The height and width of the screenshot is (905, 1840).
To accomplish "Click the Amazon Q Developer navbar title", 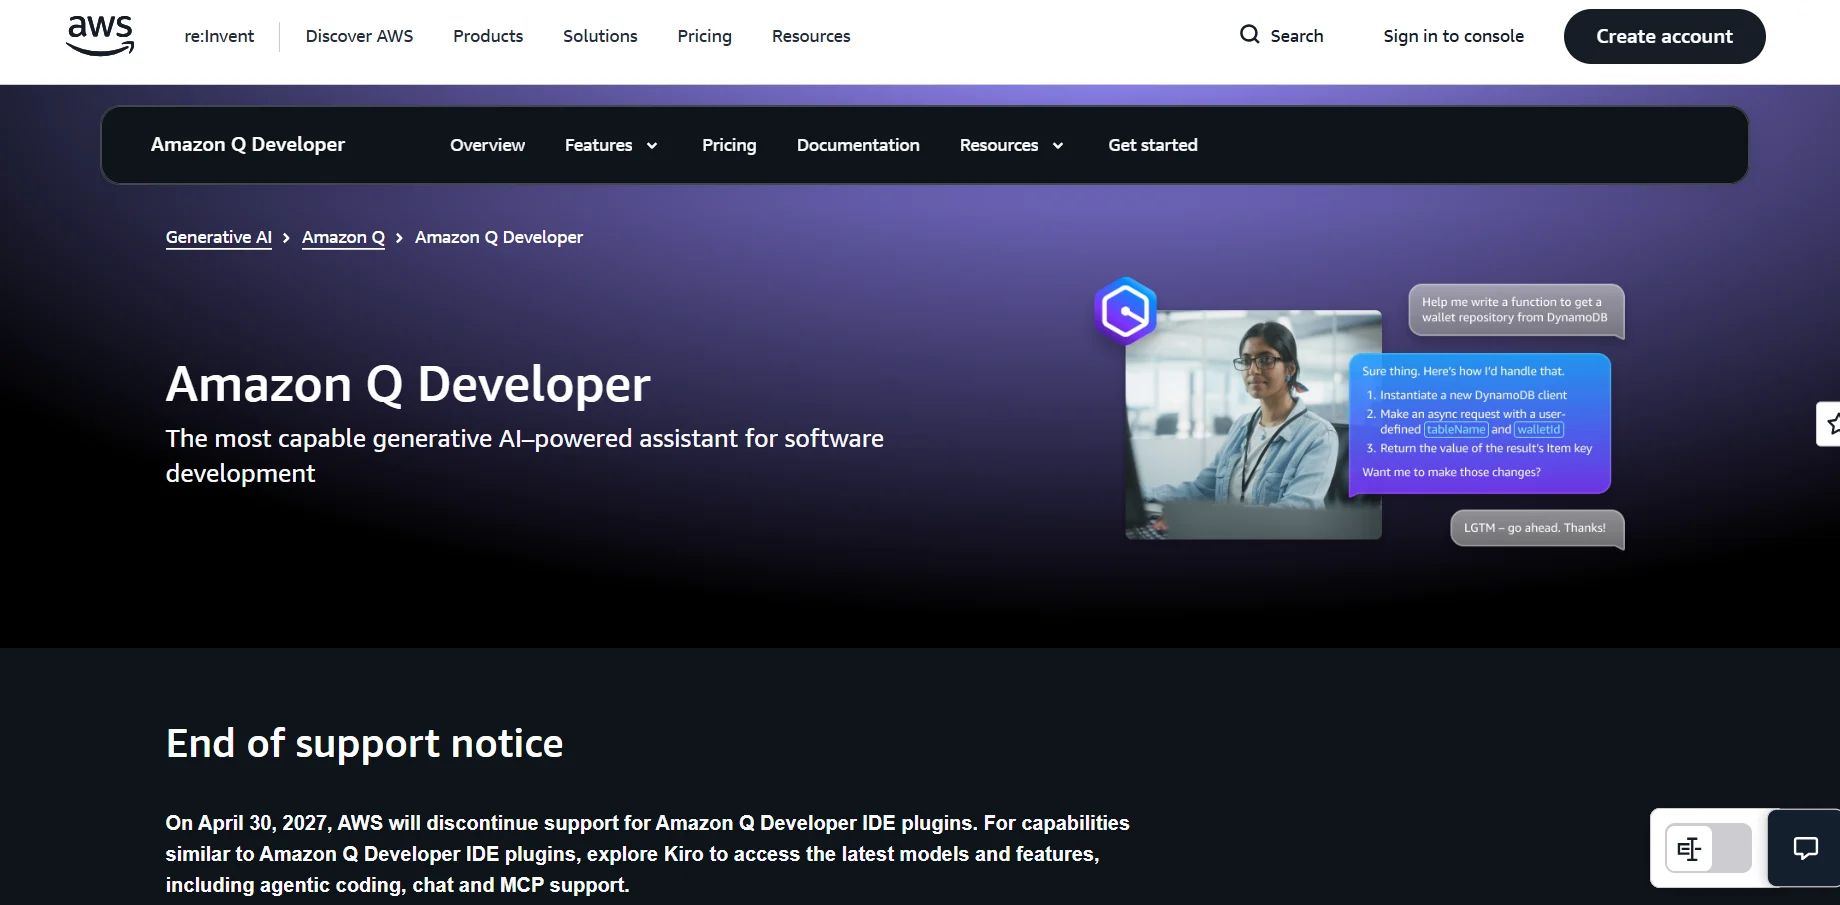I will pyautogui.click(x=248, y=144).
